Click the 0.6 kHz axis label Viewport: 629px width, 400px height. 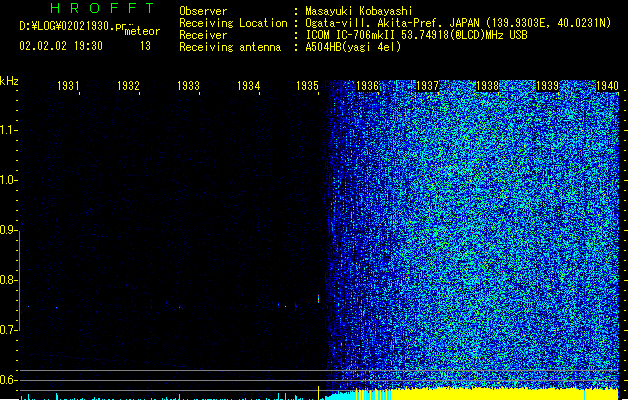tap(8, 380)
